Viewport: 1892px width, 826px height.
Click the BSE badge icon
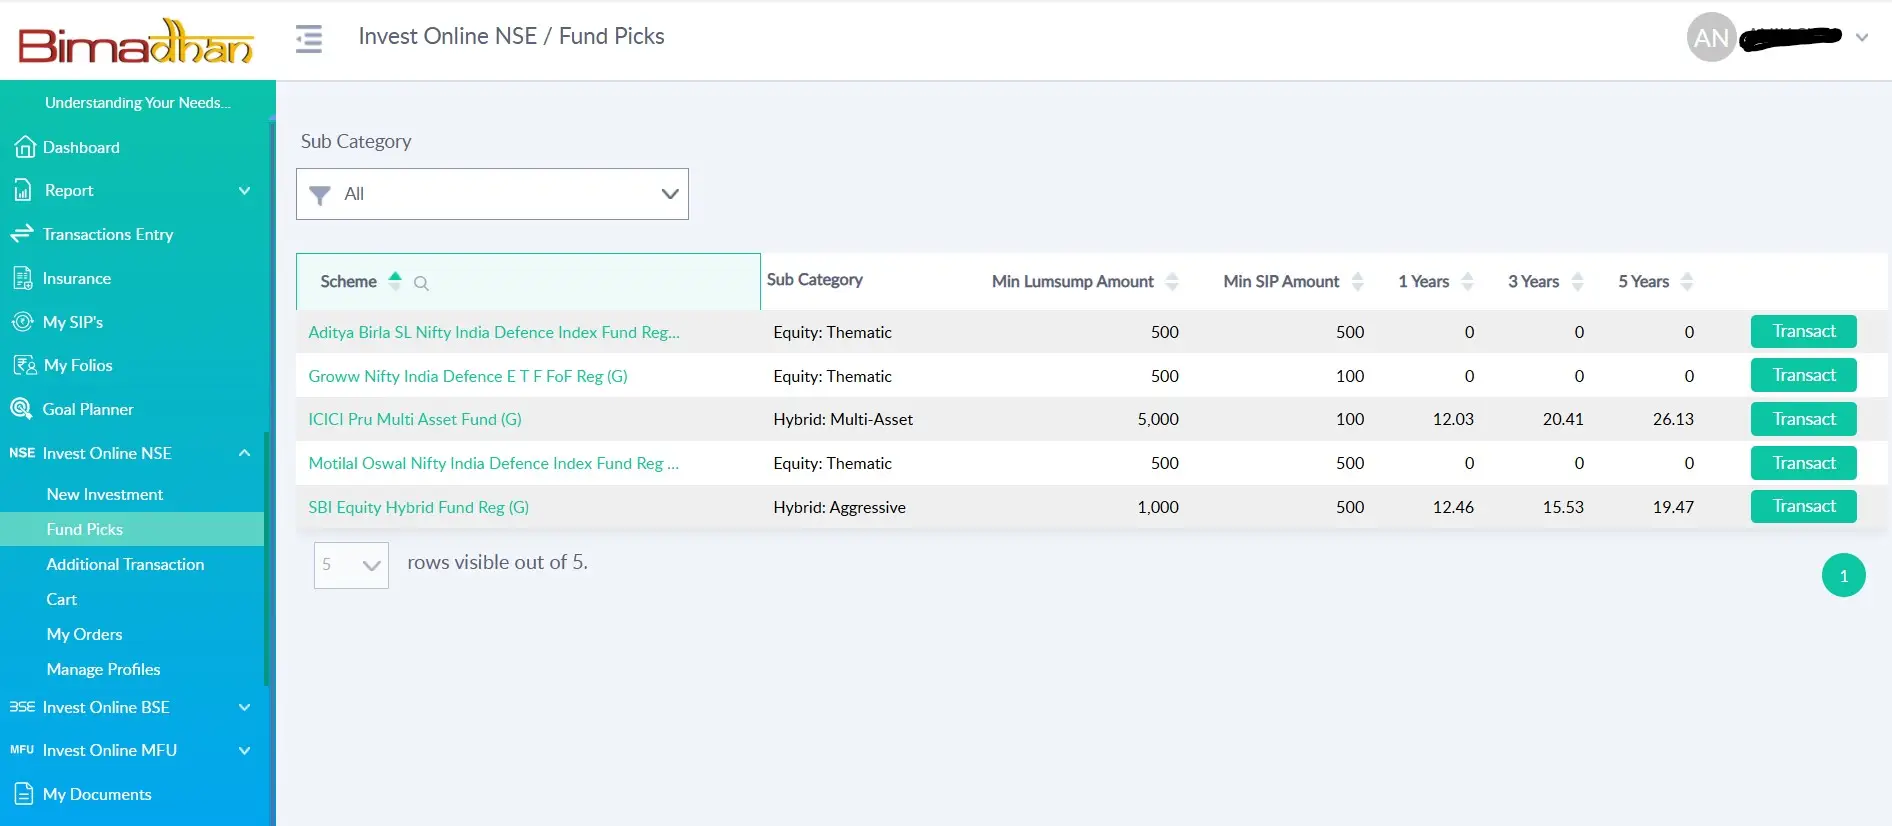tap(22, 707)
